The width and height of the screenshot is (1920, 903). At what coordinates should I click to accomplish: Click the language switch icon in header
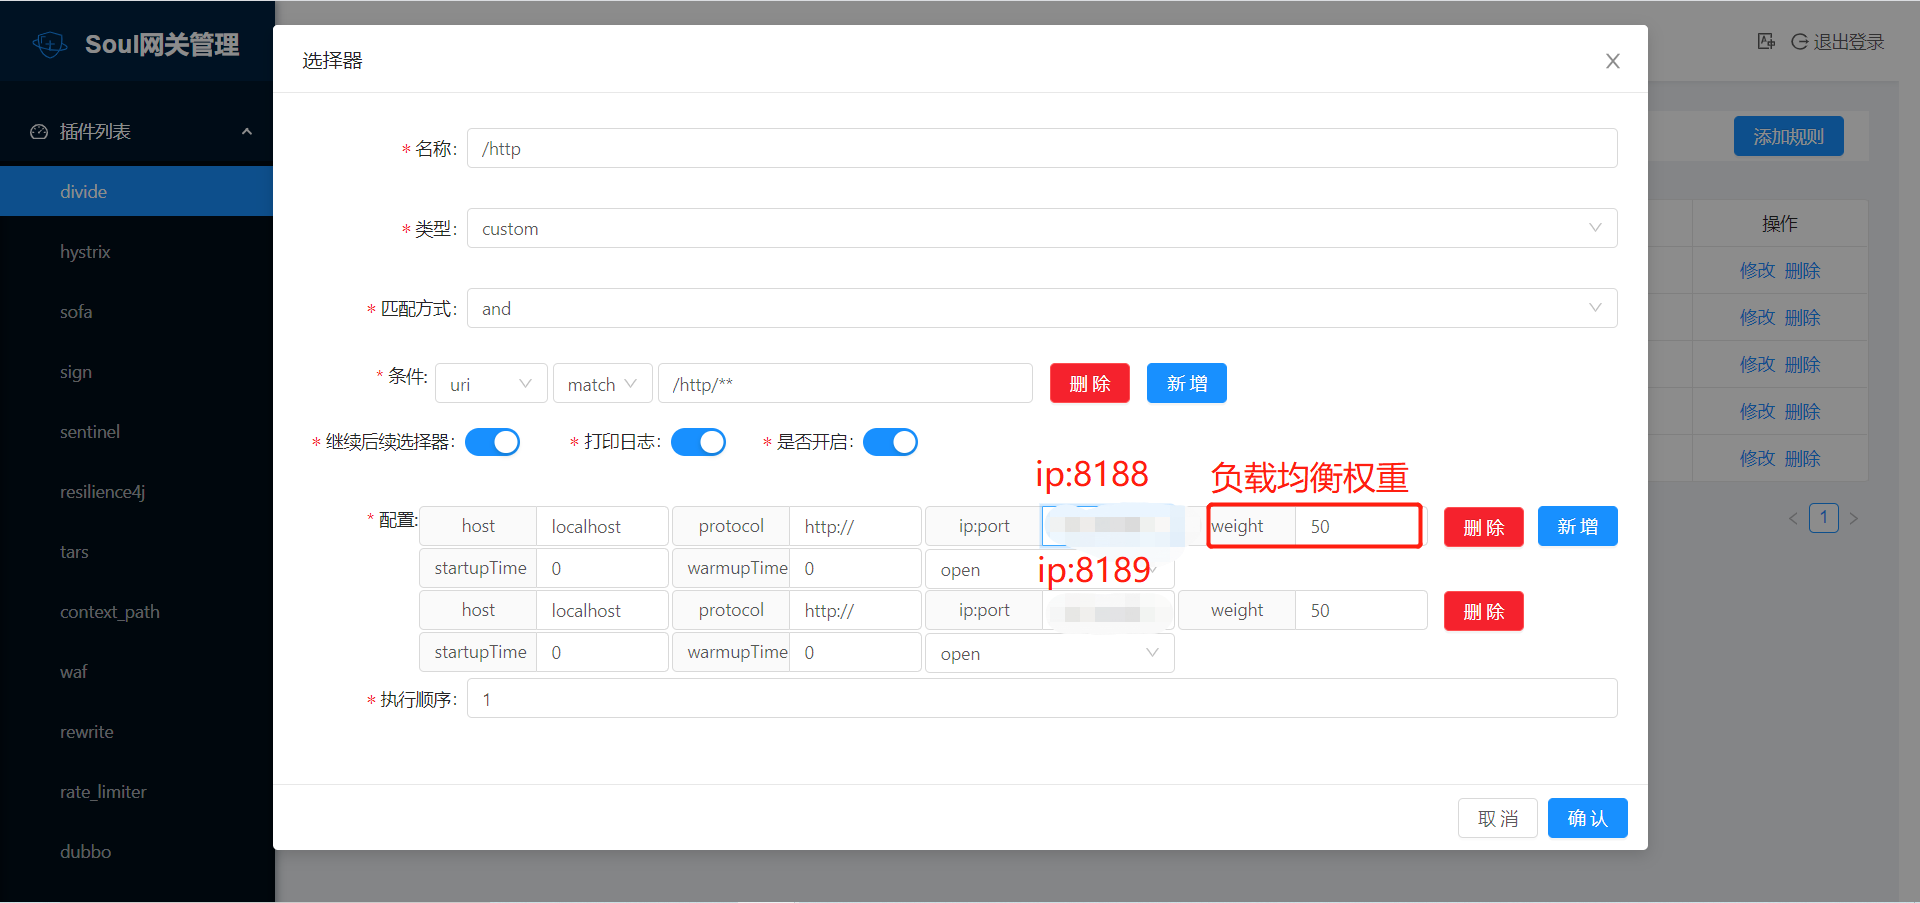click(1766, 41)
